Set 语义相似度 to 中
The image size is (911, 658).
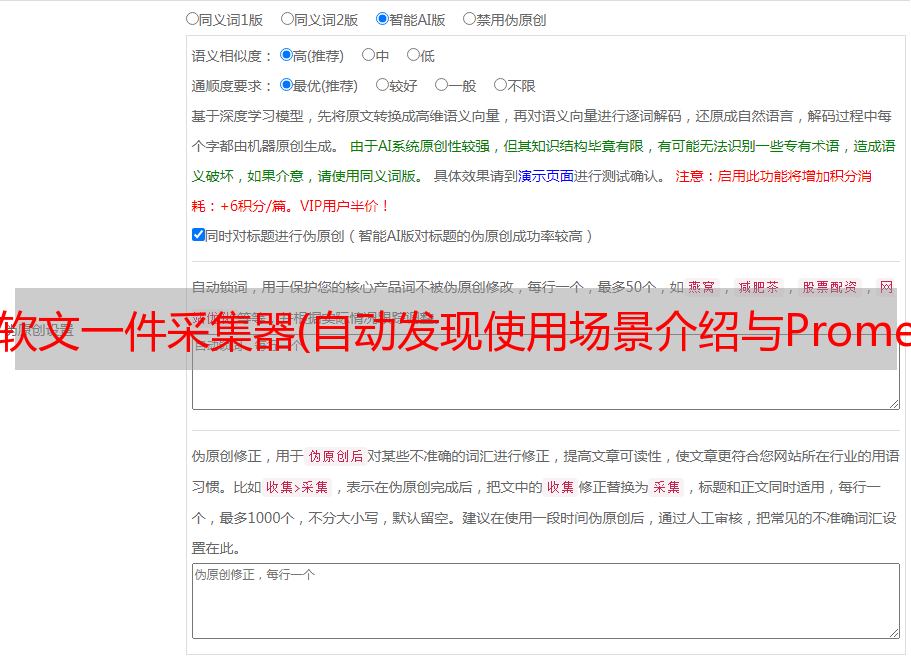tap(368, 55)
